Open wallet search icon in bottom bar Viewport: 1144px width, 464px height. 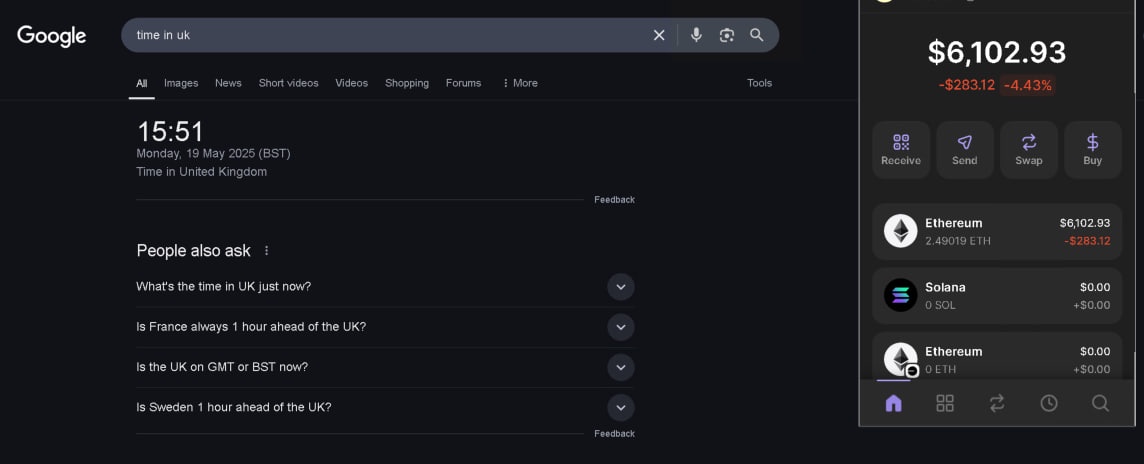(1100, 403)
